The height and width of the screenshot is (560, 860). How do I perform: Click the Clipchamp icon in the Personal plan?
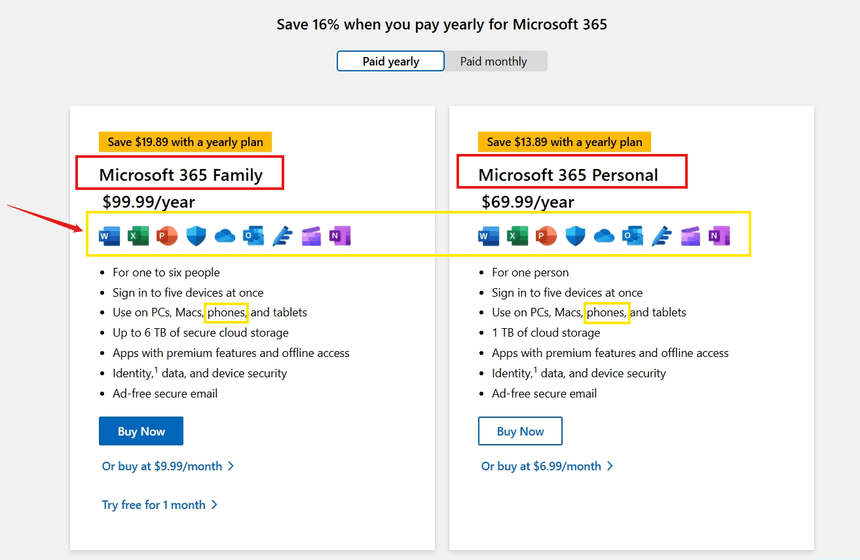(x=690, y=237)
